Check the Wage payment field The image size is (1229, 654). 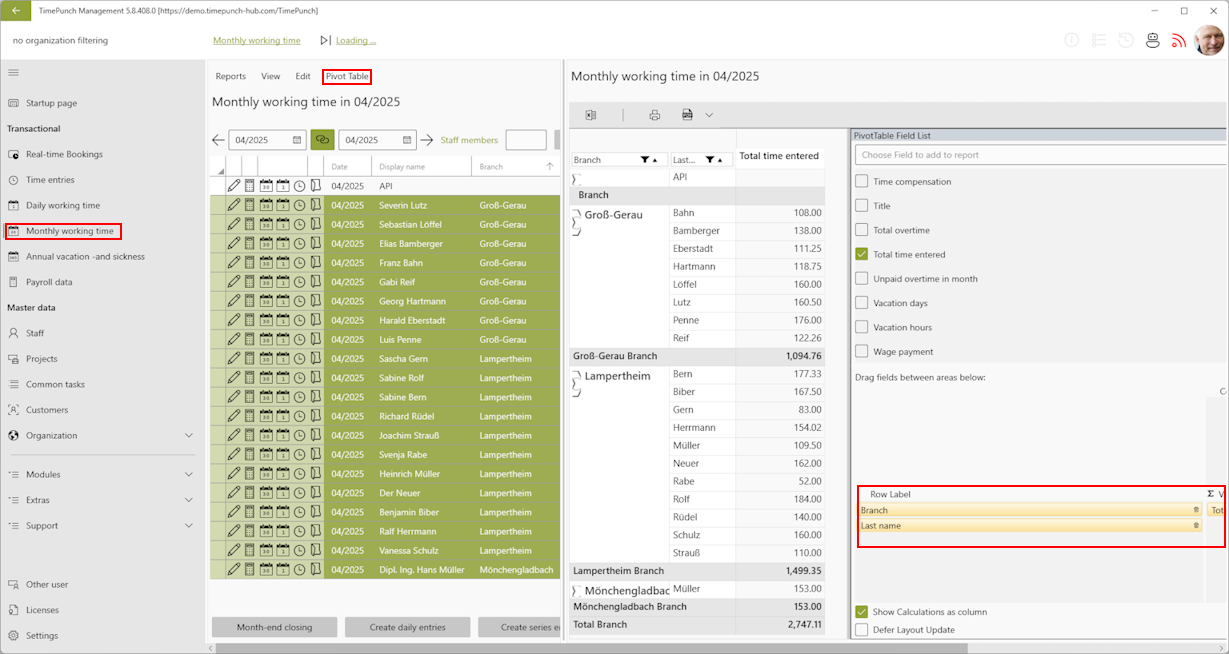[861, 351]
